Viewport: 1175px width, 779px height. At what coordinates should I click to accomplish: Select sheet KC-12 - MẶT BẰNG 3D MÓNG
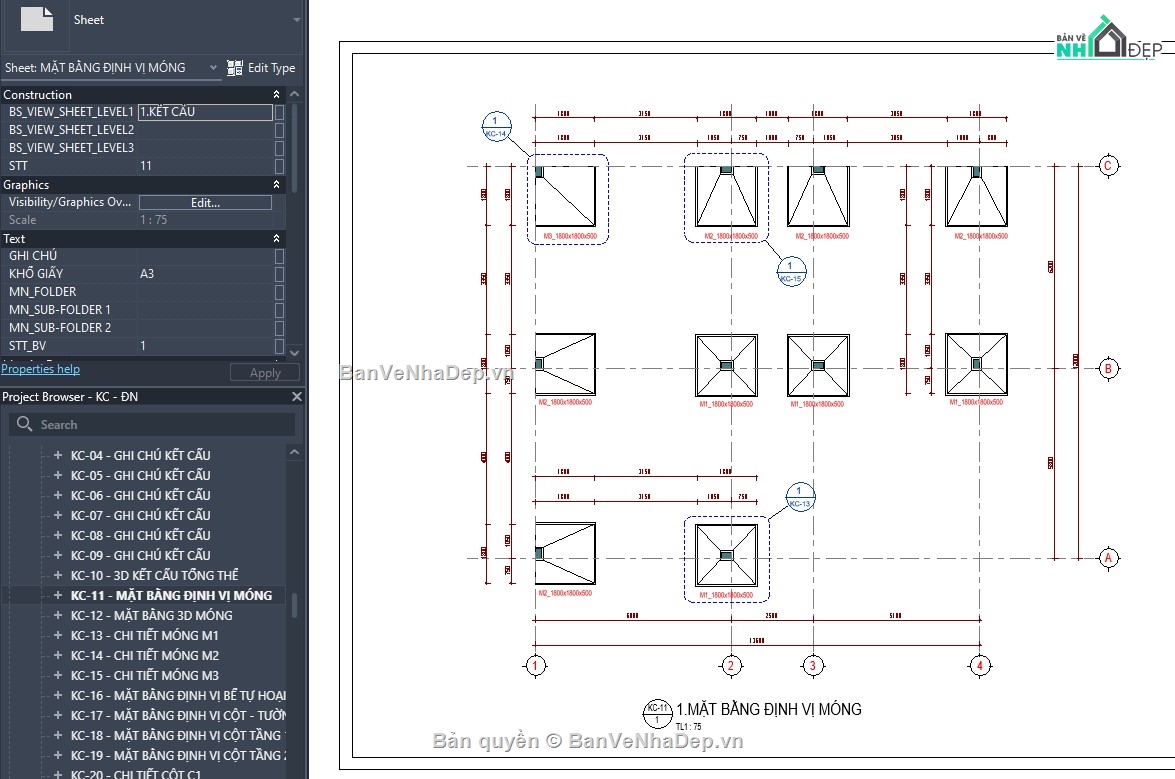tap(151, 615)
